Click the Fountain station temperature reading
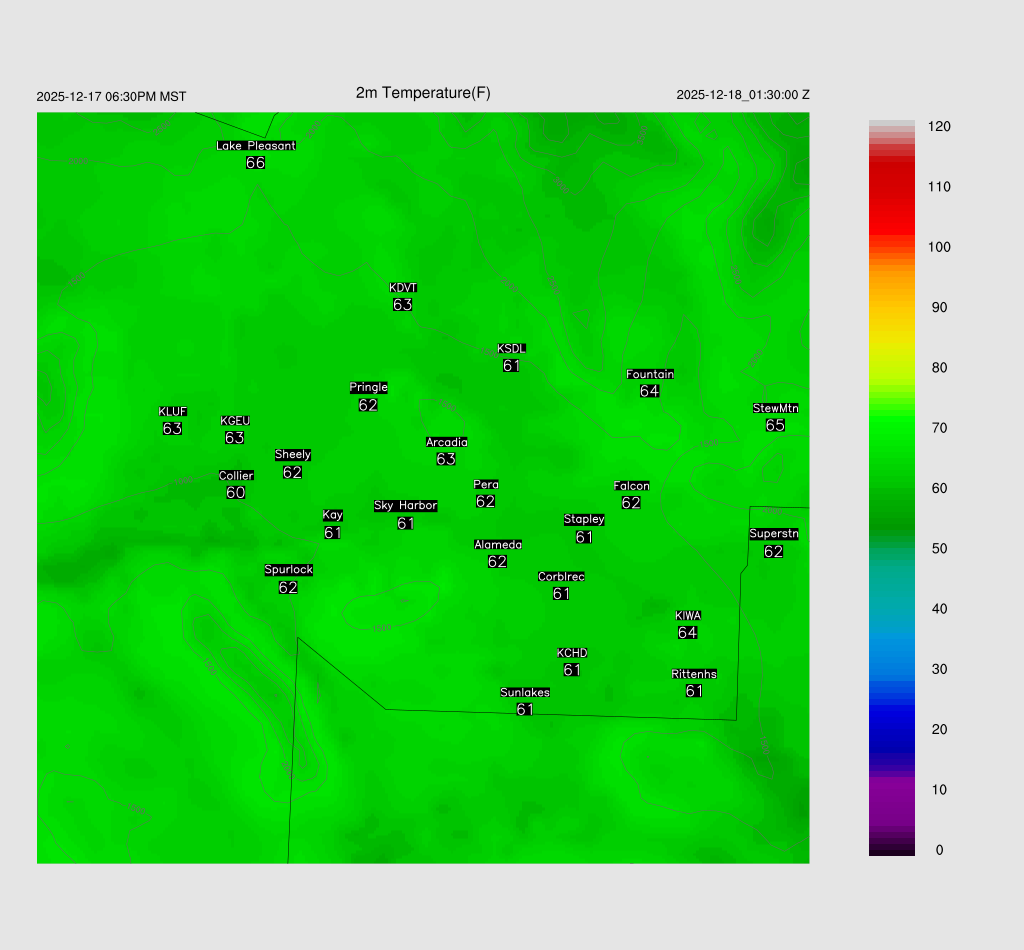Image resolution: width=1024 pixels, height=950 pixels. pos(650,391)
